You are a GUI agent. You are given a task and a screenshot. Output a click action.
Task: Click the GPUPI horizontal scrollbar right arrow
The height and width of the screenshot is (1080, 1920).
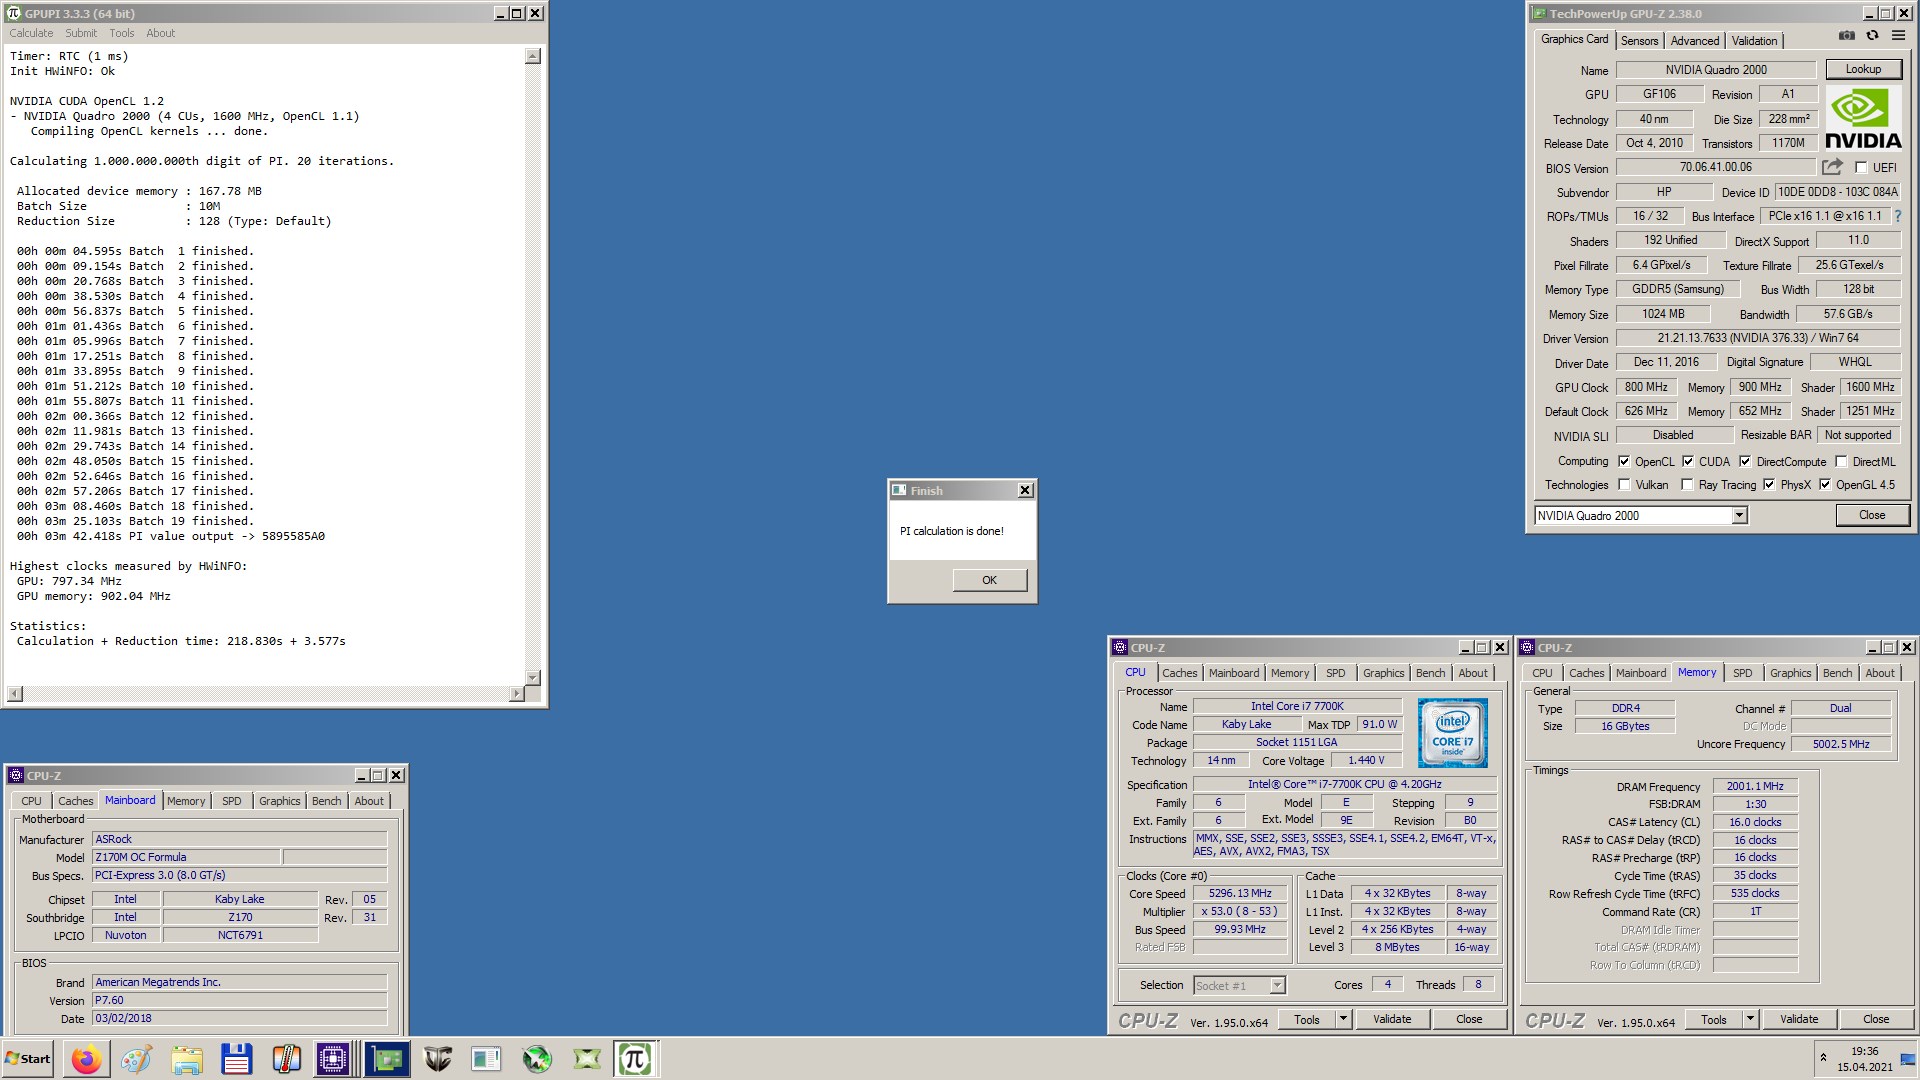(x=516, y=693)
